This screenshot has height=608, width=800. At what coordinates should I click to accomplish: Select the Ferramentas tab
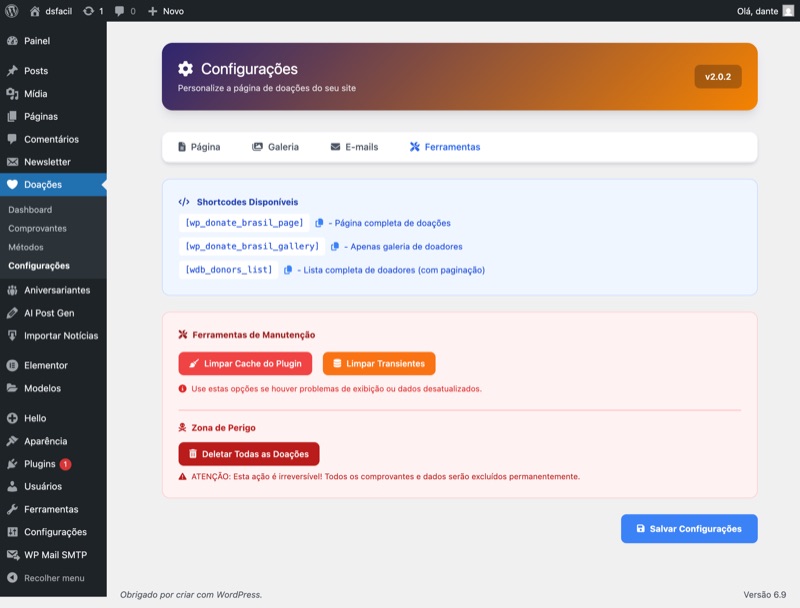[444, 147]
